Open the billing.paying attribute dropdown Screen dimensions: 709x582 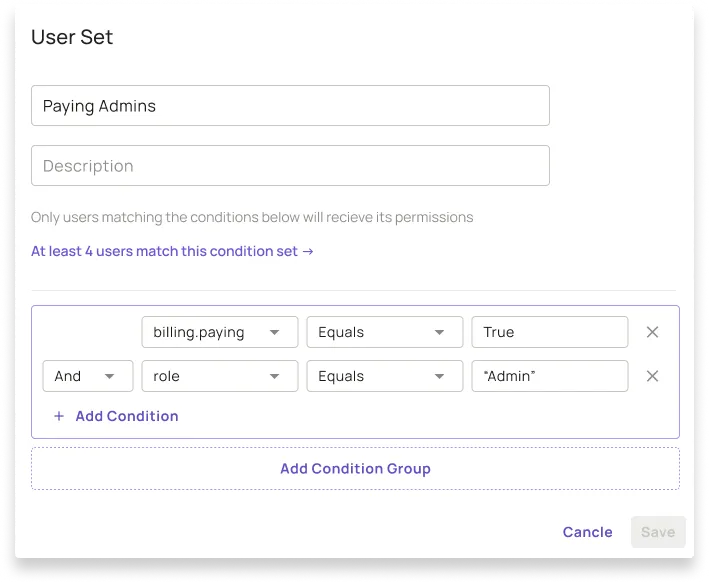click(219, 332)
